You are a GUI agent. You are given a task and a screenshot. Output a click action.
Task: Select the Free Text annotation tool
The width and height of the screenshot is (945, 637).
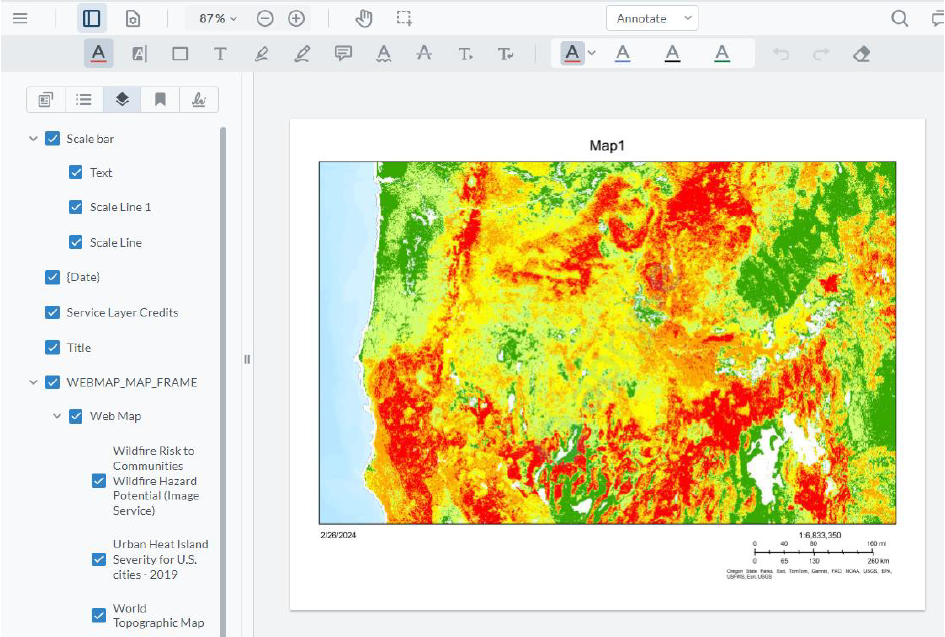pyautogui.click(x=220, y=54)
